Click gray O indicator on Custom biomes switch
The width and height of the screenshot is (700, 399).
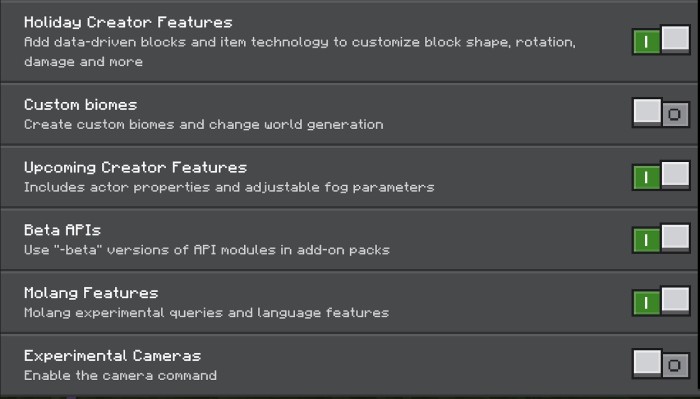tap(675, 115)
